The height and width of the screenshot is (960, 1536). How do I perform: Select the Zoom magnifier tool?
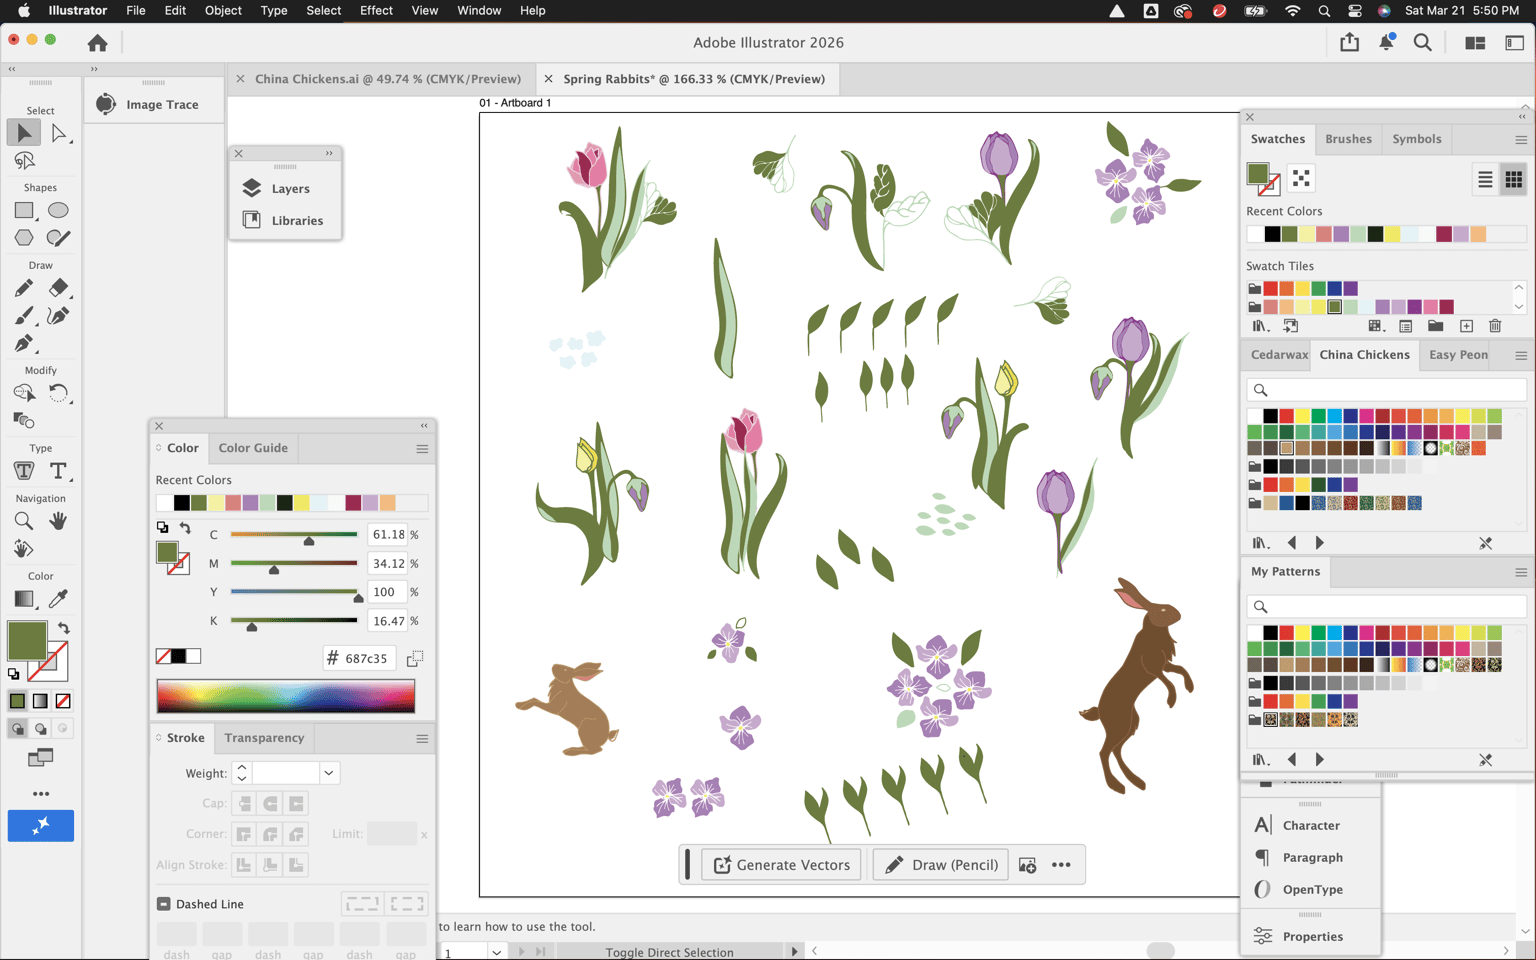(x=24, y=521)
